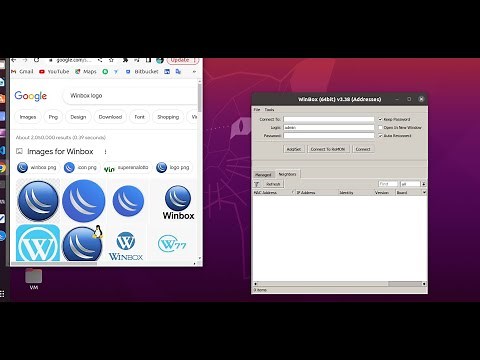Click the filter funnel icon in WinBox
The image size is (480, 360).
tap(257, 184)
